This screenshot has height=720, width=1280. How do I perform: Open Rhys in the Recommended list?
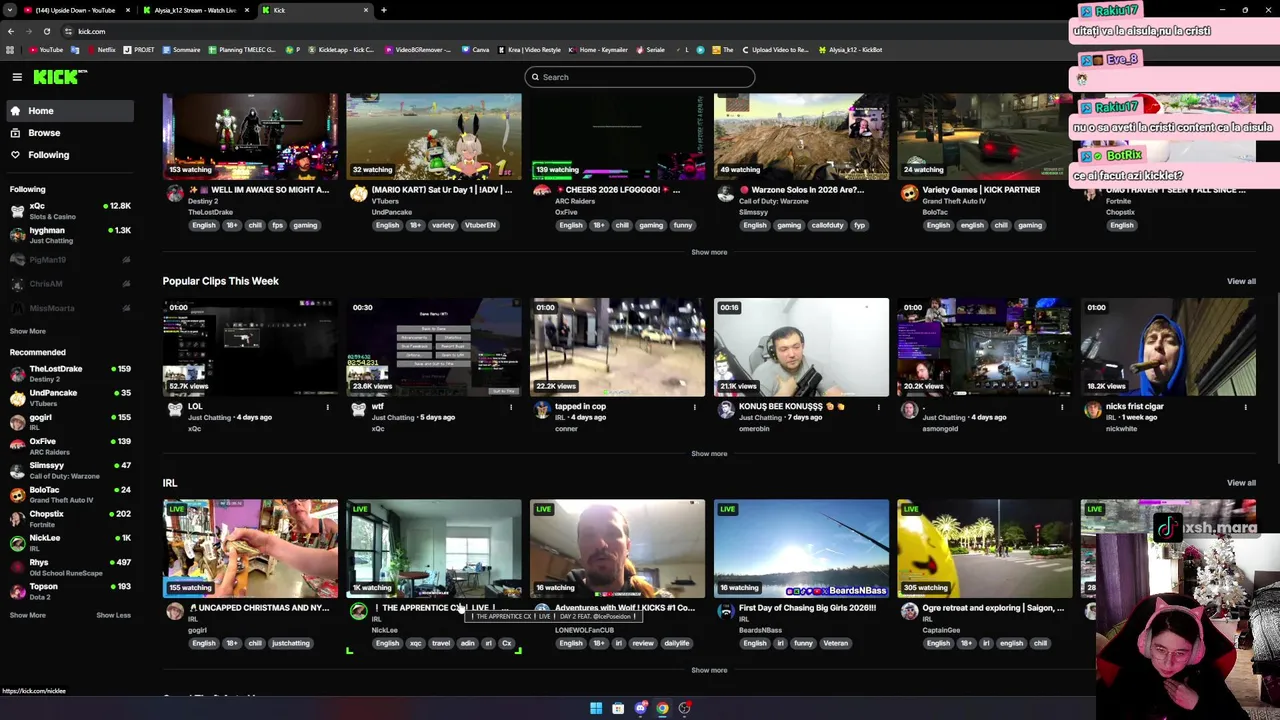click(x=70, y=567)
